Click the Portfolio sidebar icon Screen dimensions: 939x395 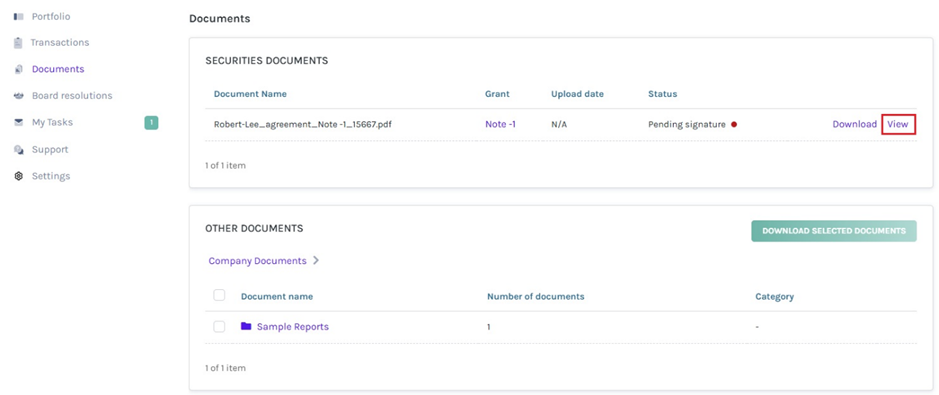[18, 17]
